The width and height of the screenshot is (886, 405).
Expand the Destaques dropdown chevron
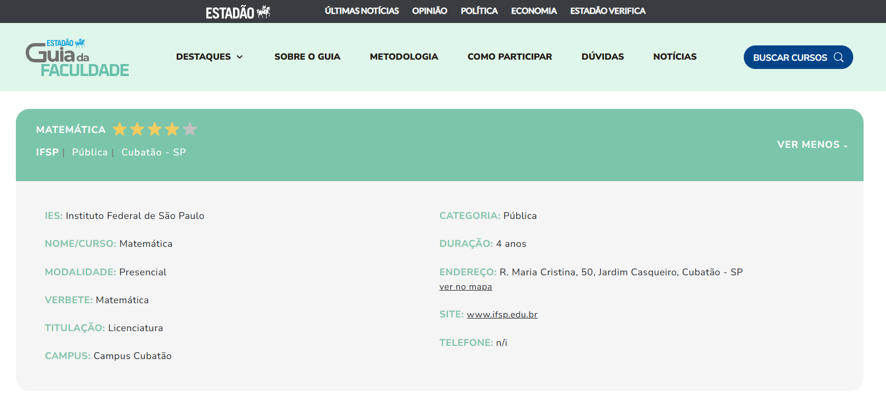(240, 57)
